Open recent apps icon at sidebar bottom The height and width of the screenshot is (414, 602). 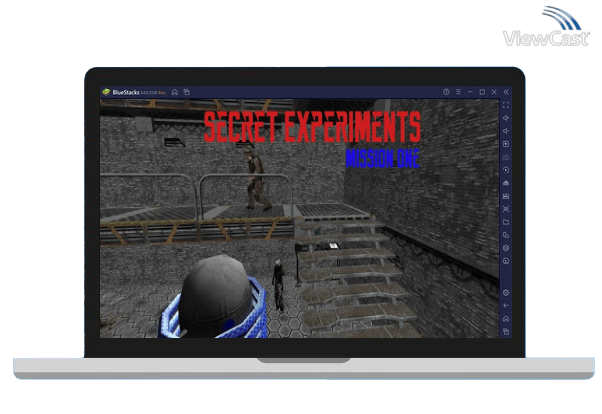tap(506, 331)
